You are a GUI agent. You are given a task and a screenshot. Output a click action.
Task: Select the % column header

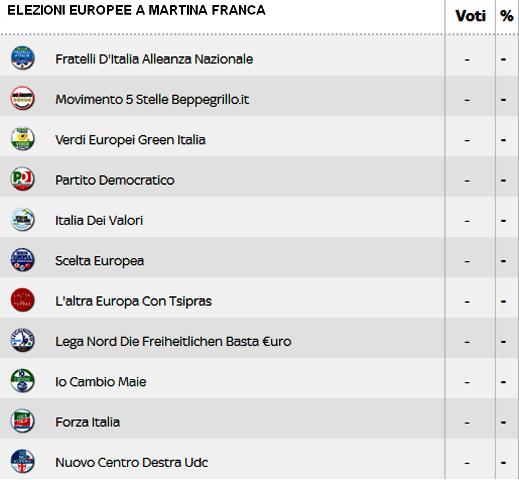[507, 16]
